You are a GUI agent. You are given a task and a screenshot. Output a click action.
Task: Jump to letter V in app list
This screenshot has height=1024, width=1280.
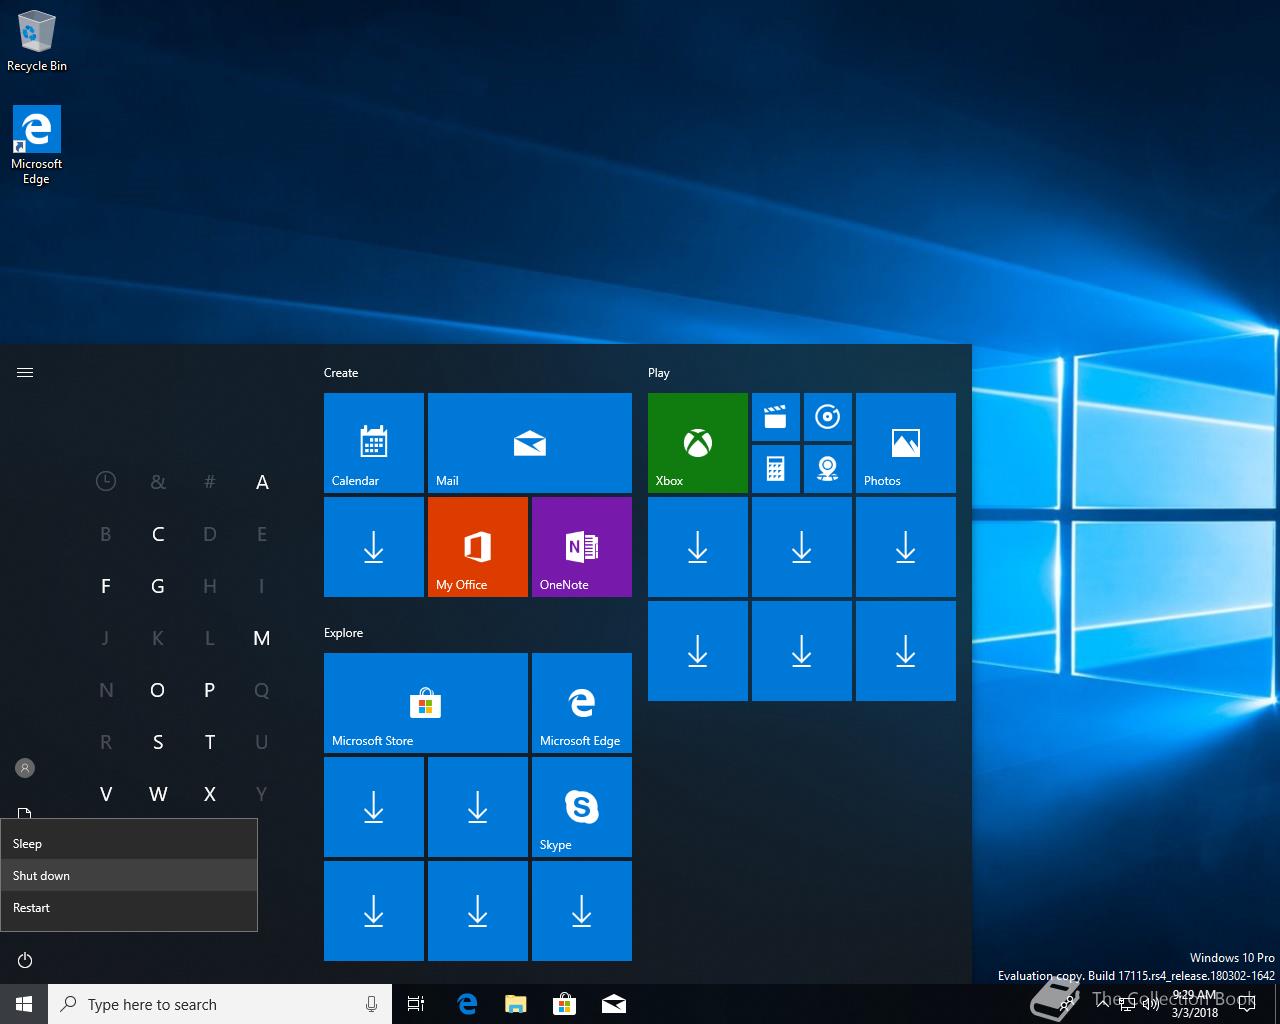(x=106, y=794)
